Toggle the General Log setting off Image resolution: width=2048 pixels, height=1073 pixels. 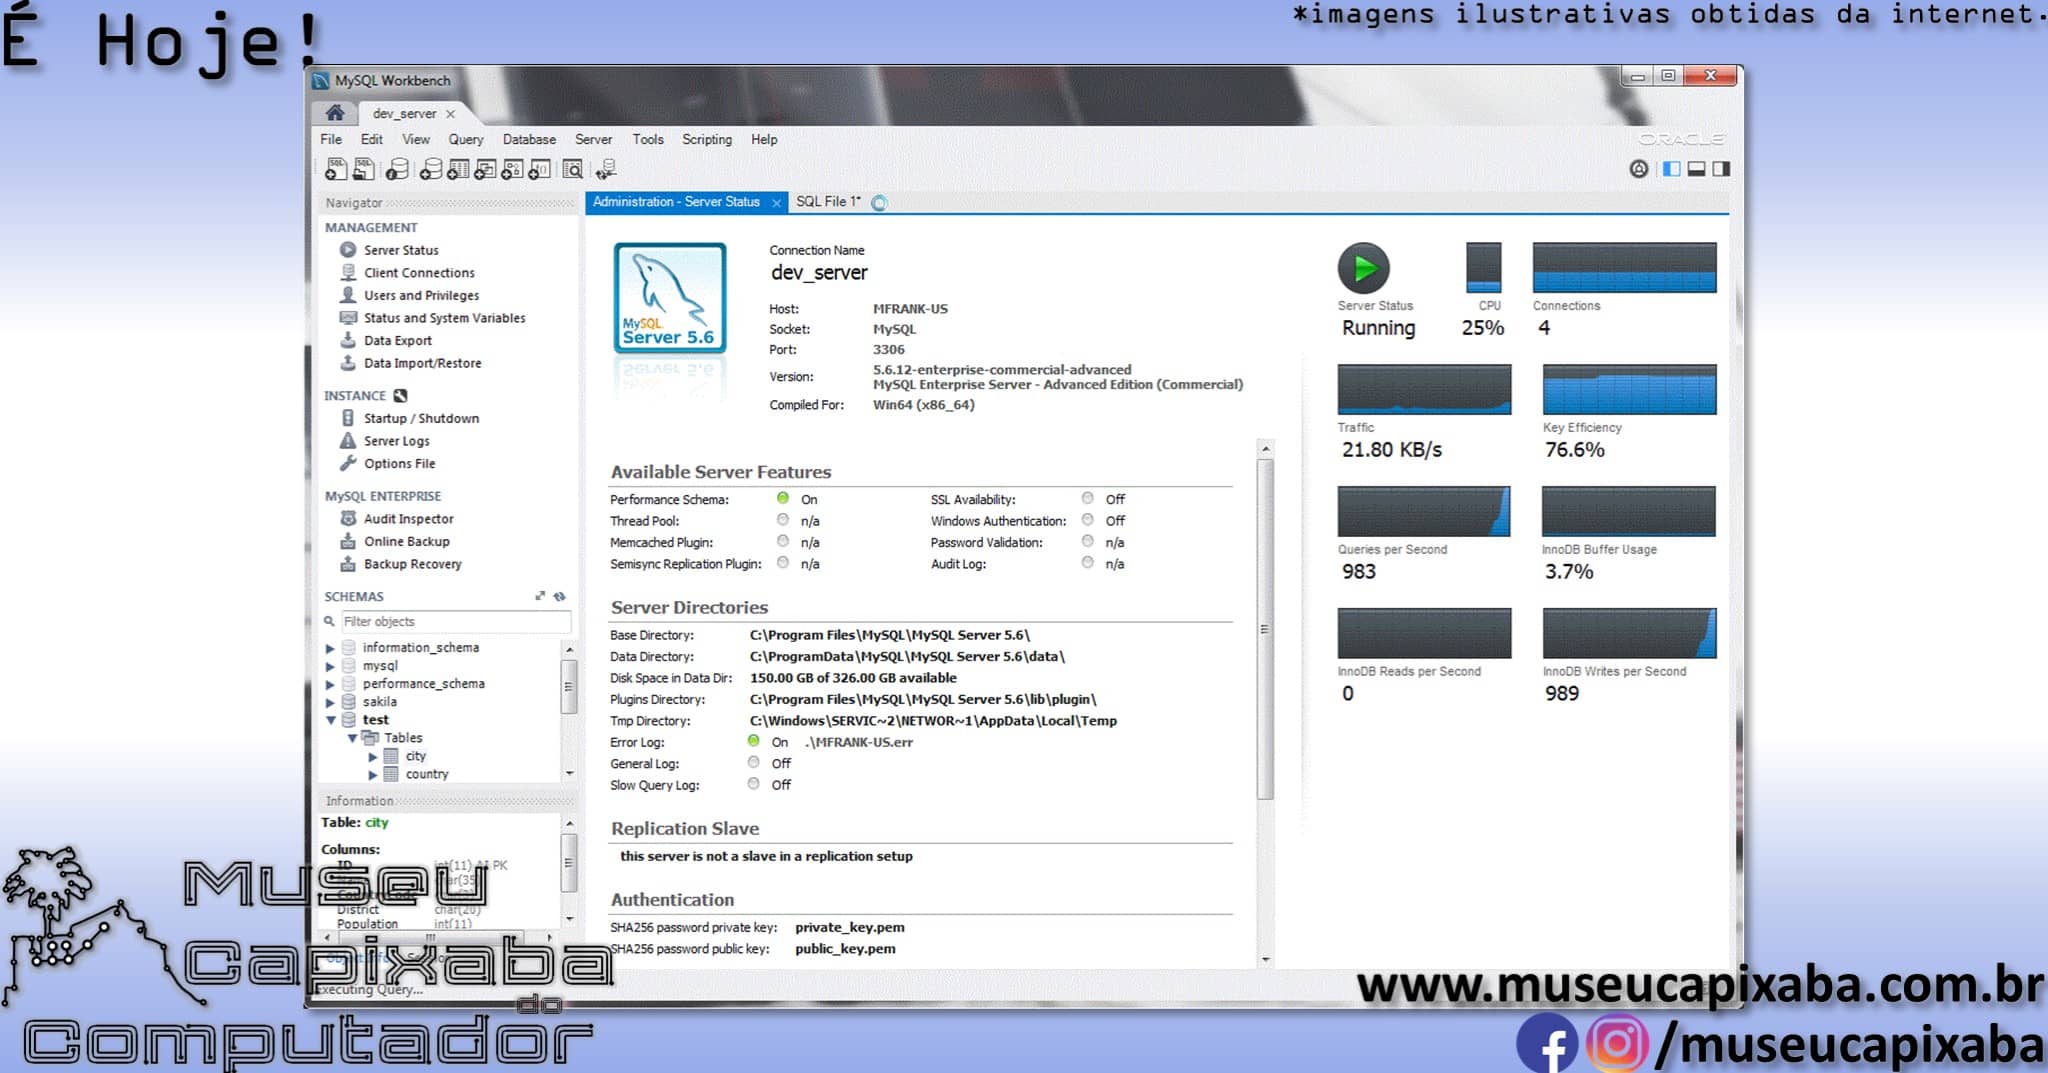(x=753, y=762)
